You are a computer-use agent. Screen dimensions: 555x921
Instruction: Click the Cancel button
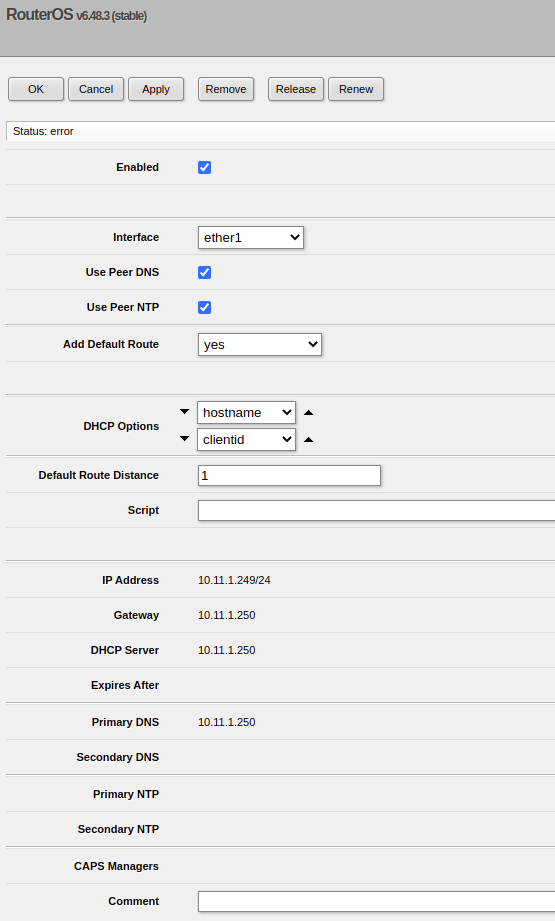pos(96,89)
